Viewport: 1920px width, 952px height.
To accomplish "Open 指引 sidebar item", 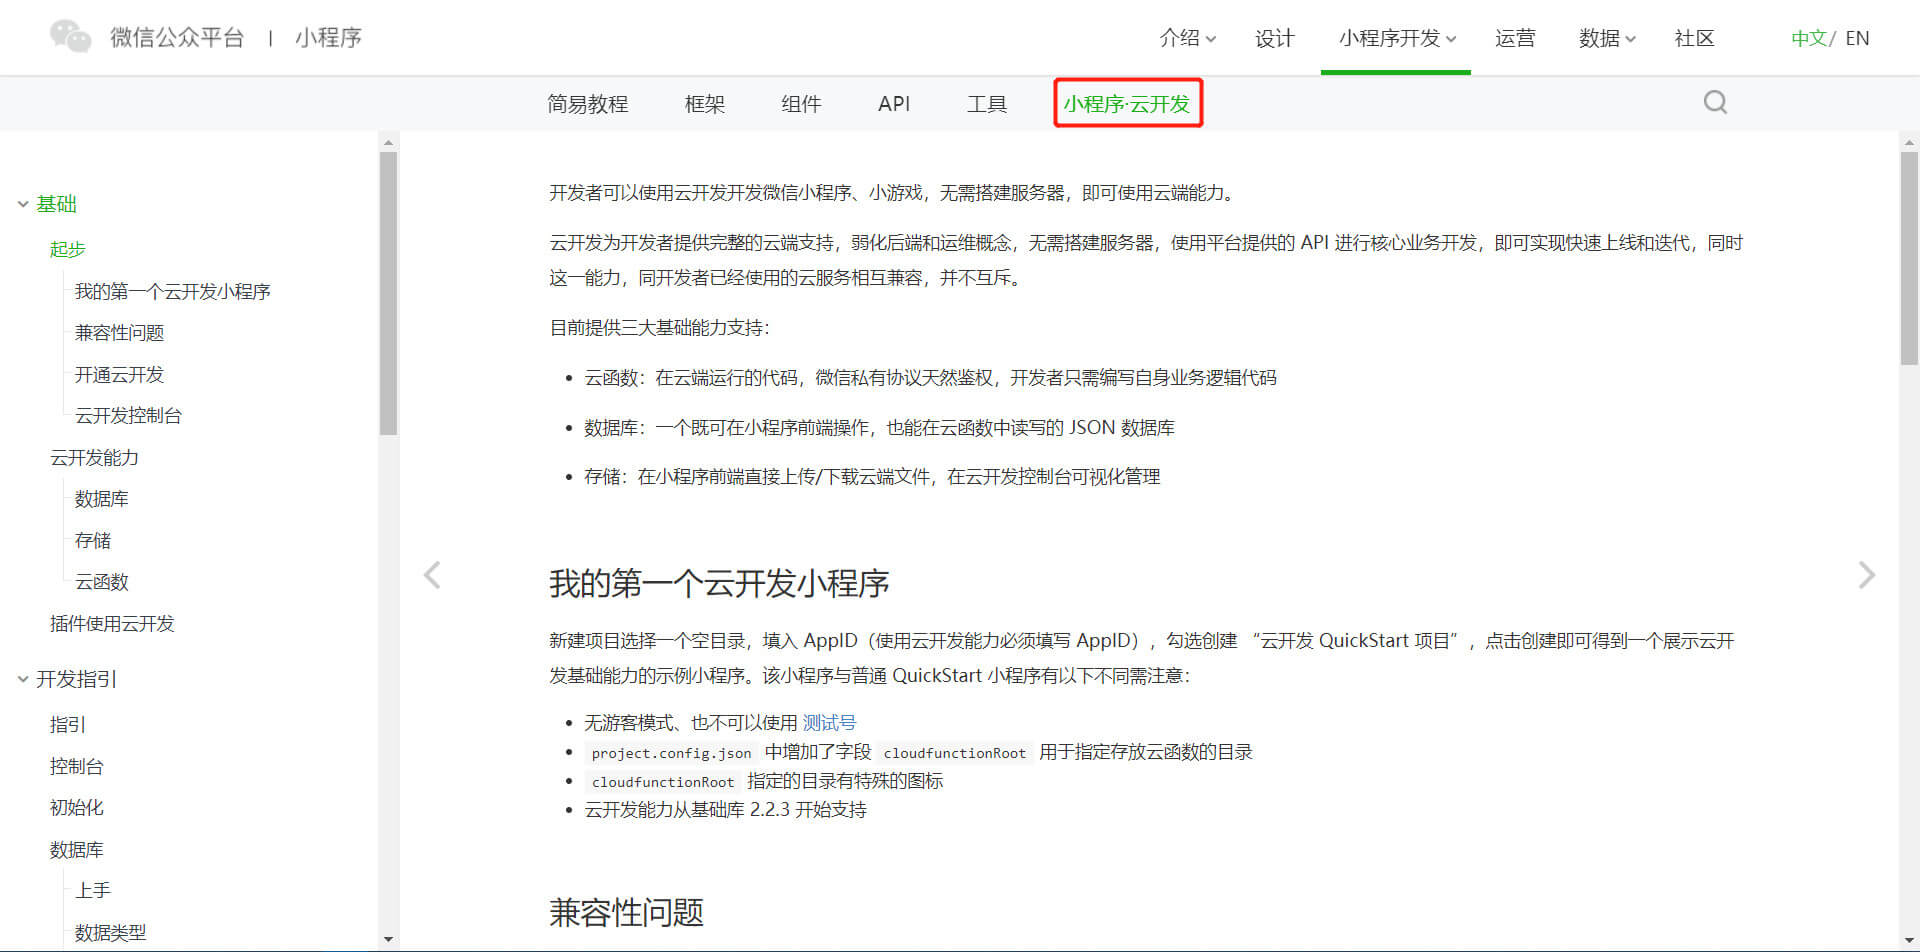I will click(67, 724).
